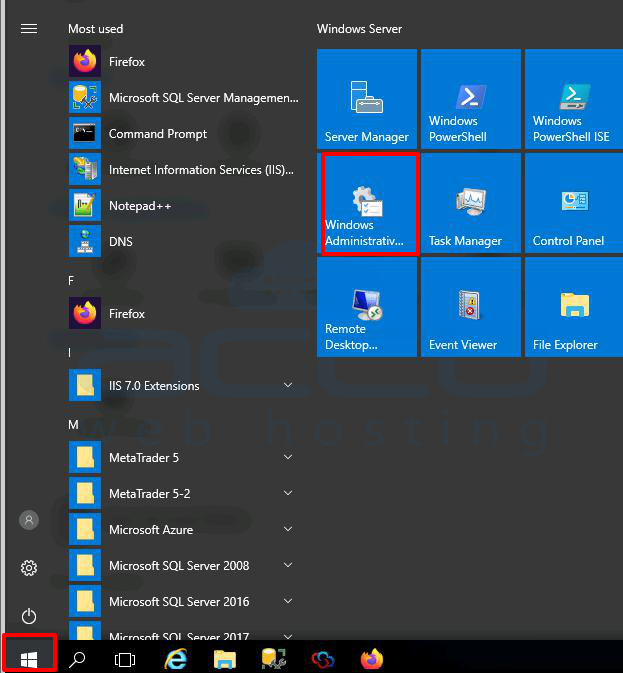Click the 'F' alphabet section header
623x673 pixels.
(71, 281)
